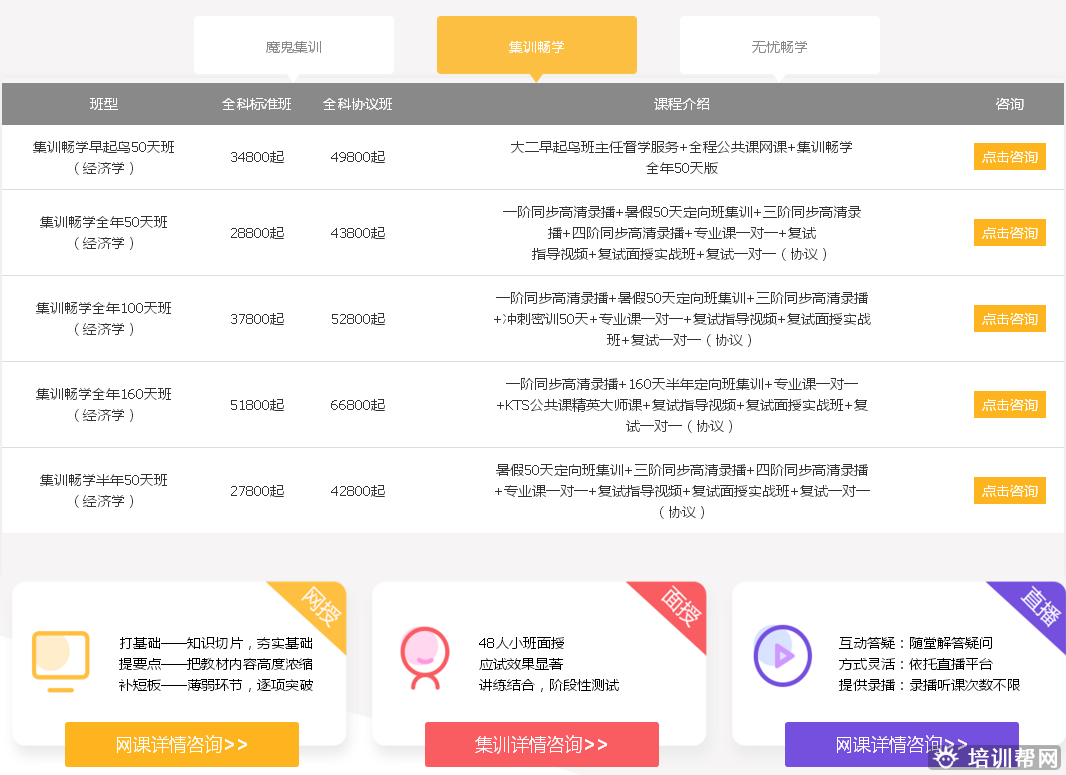The height and width of the screenshot is (775, 1066).
Task: Click the yellow 网课详情咨询 button
Action: click(x=182, y=745)
